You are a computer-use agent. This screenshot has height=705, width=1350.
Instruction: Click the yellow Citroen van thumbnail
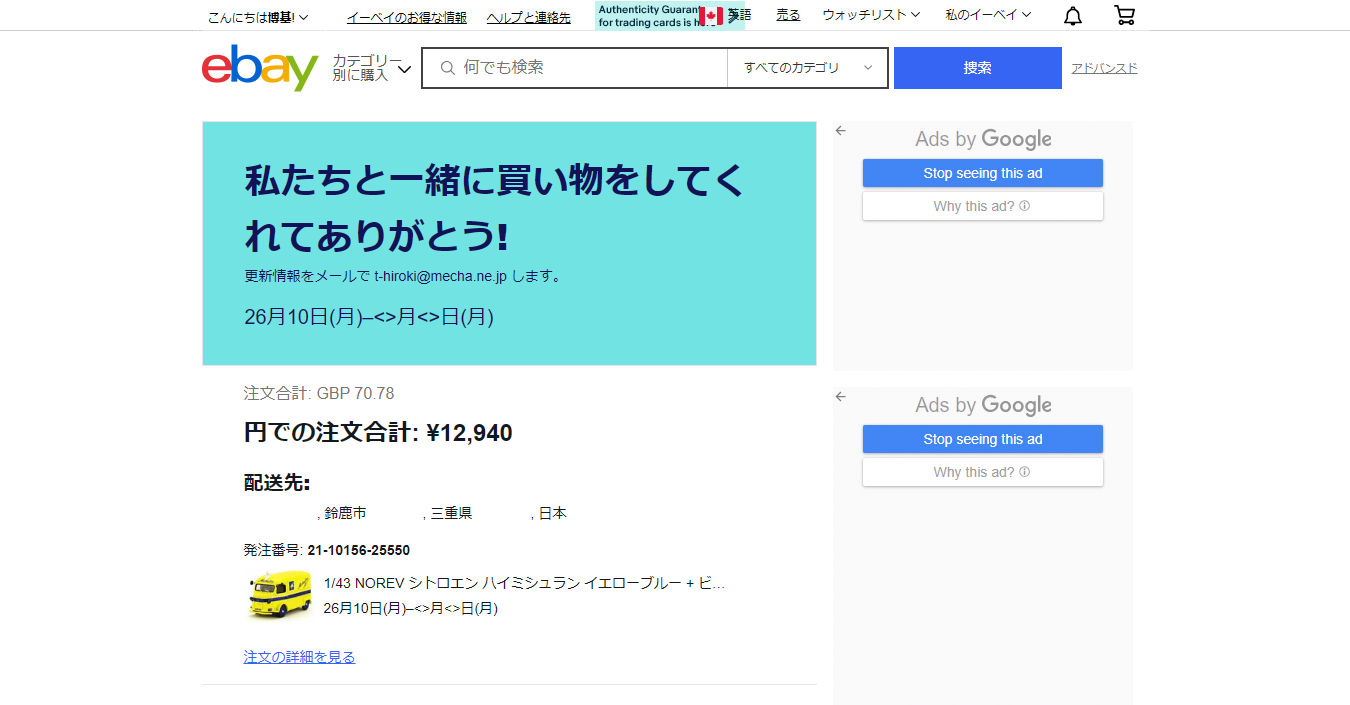(279, 595)
